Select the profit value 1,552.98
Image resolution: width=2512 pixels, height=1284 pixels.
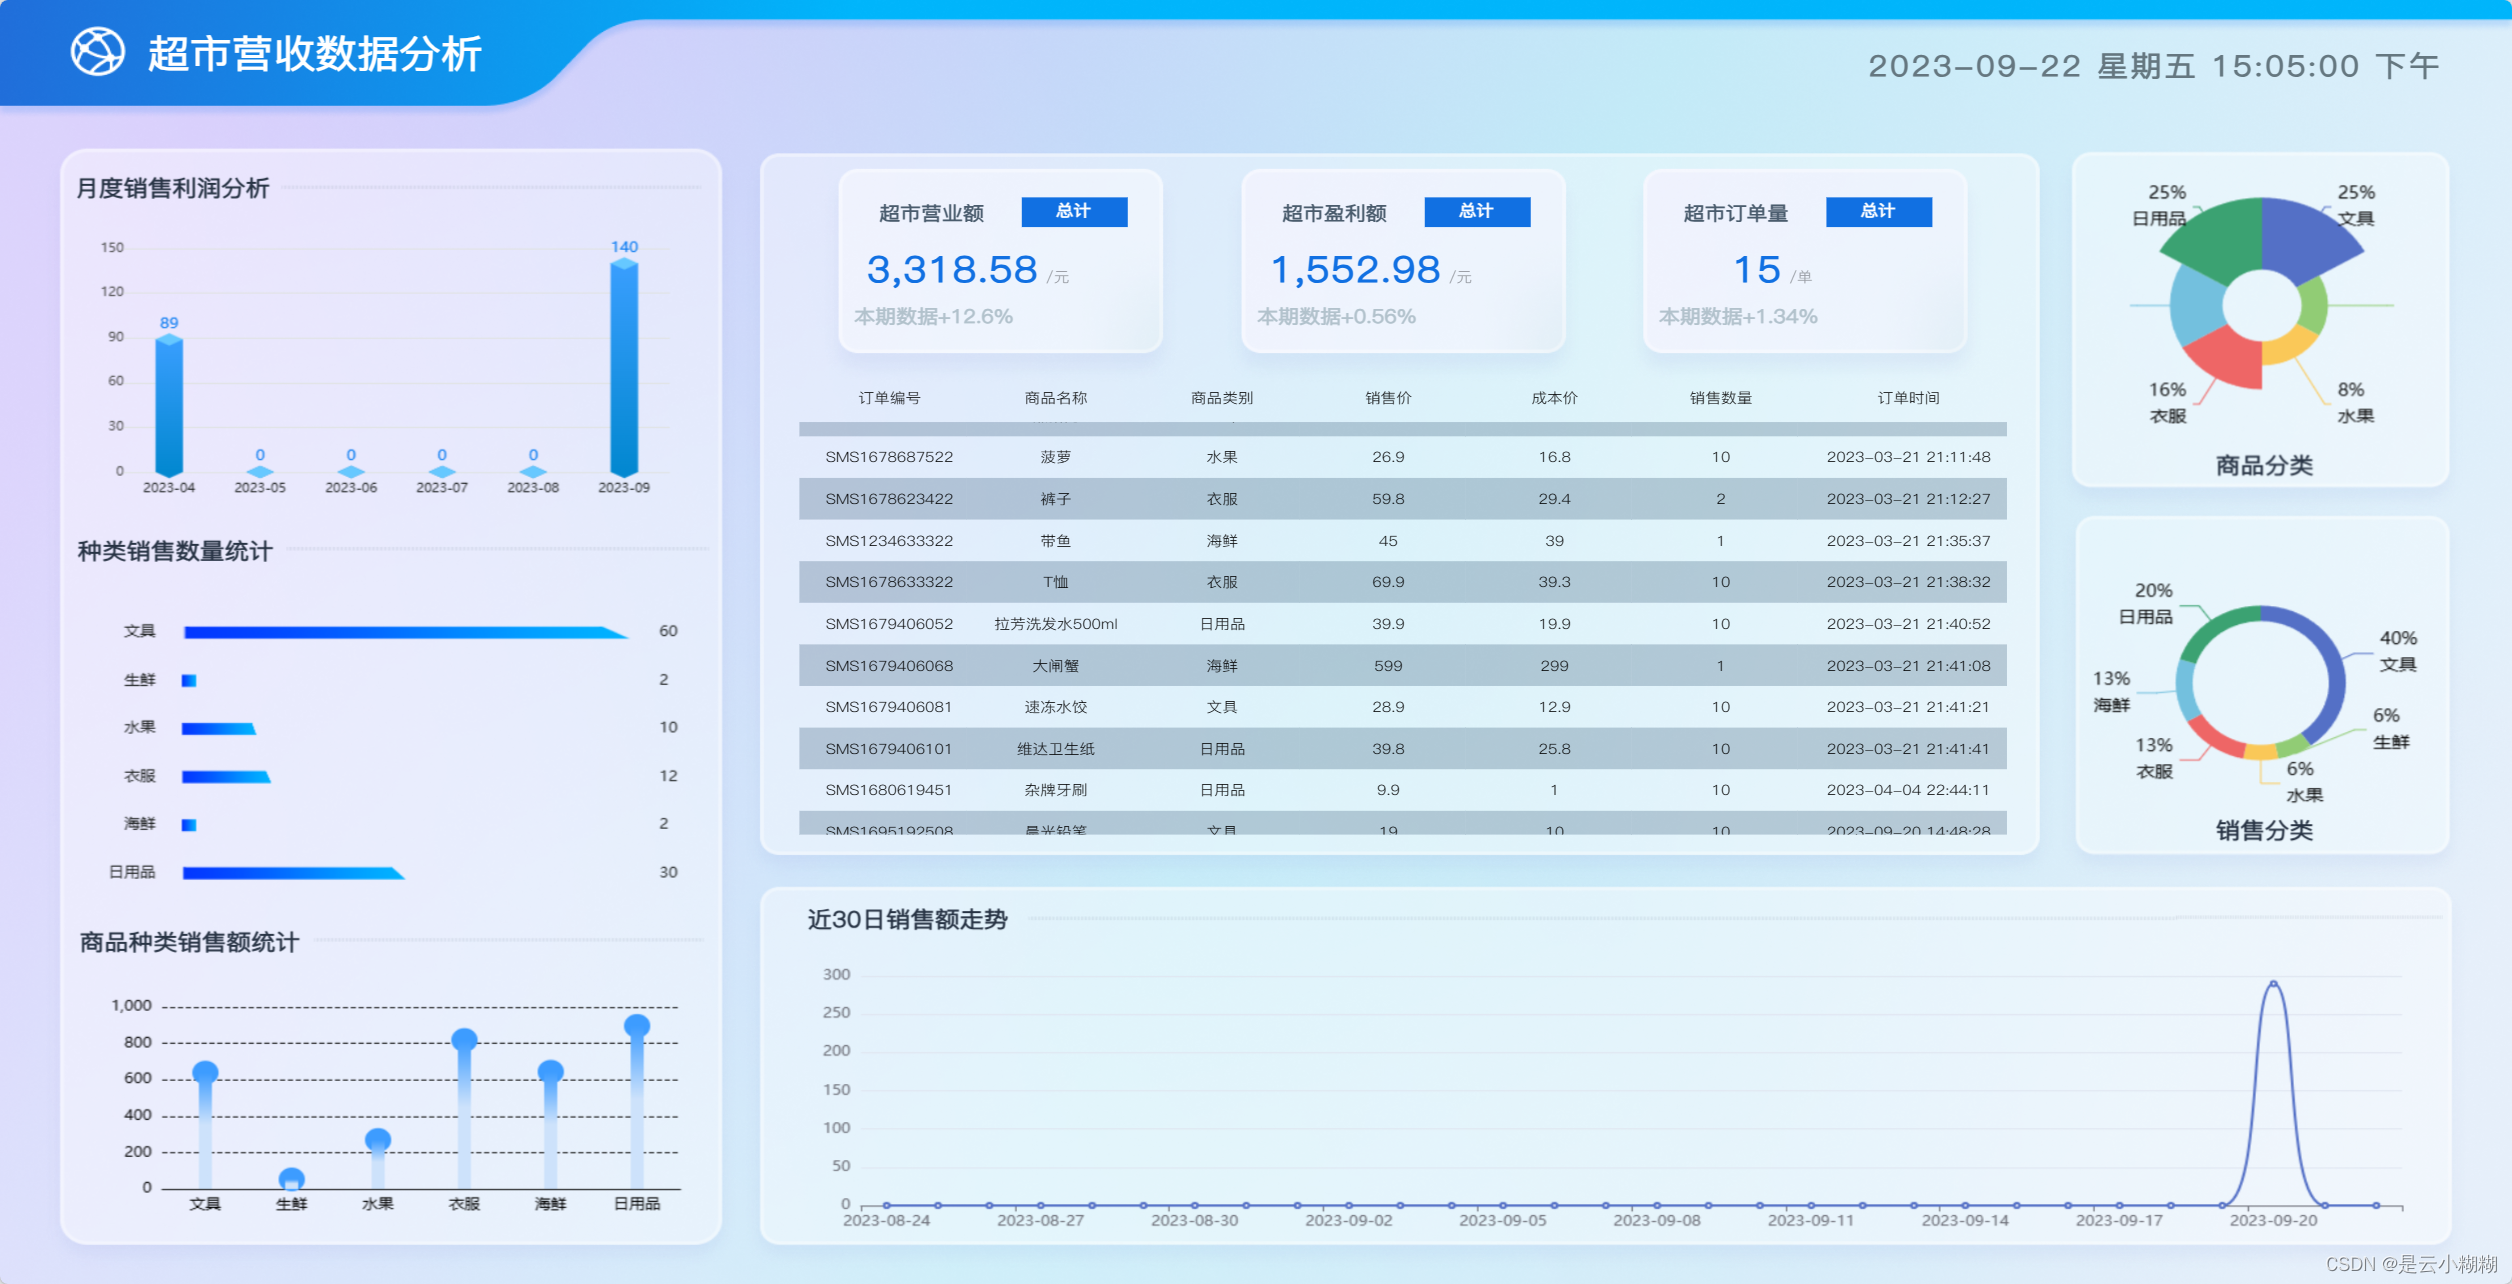(x=1355, y=270)
